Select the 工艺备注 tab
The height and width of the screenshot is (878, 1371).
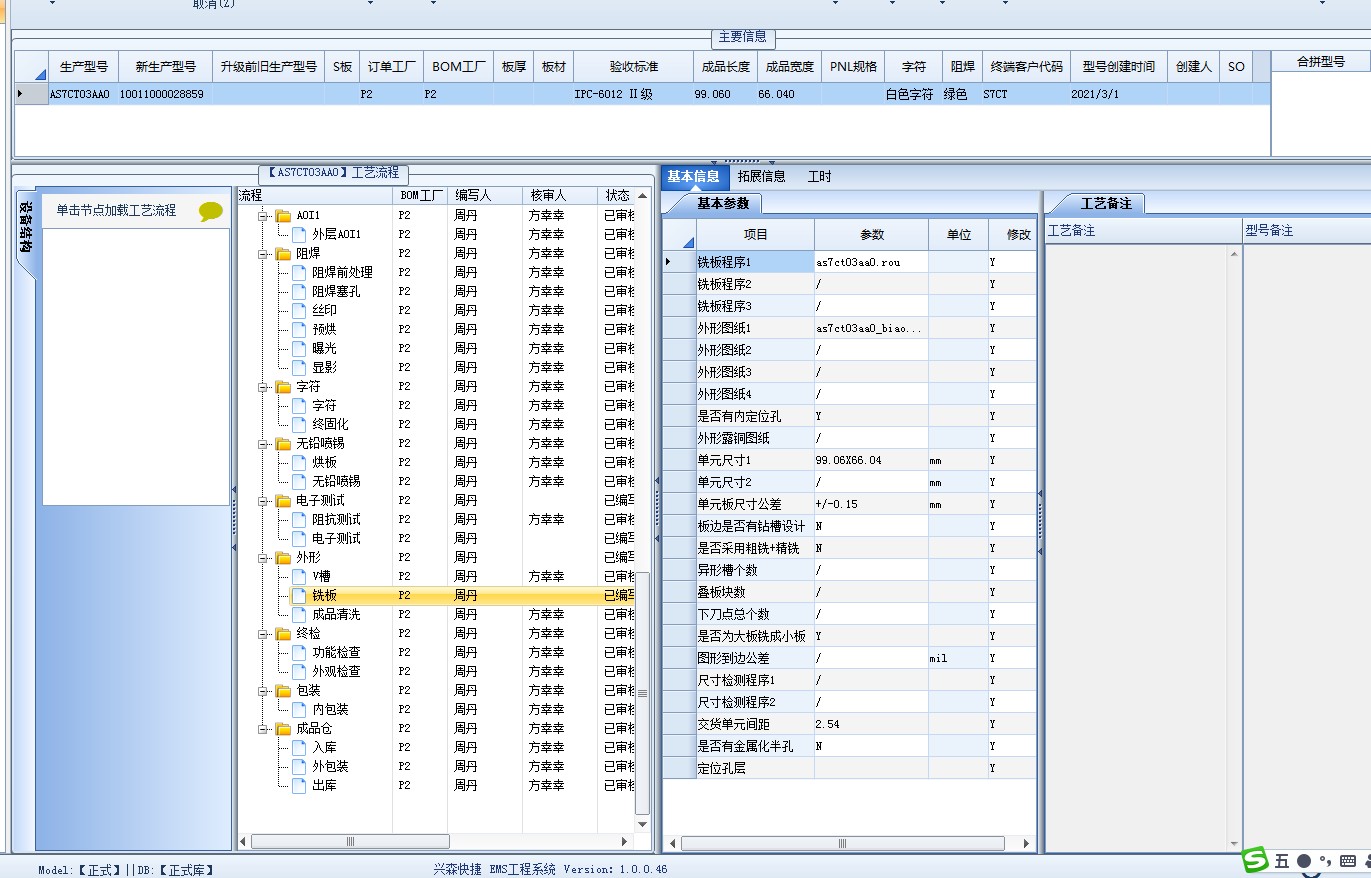(x=1106, y=204)
